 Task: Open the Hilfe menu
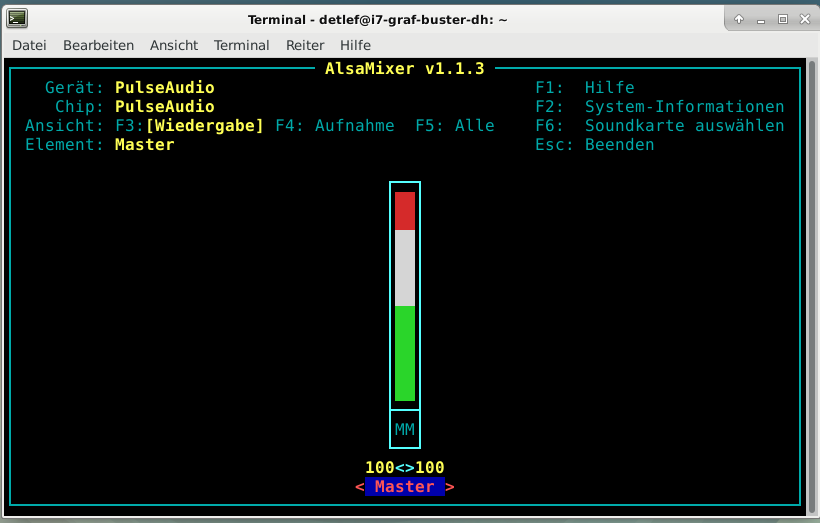click(x=355, y=46)
